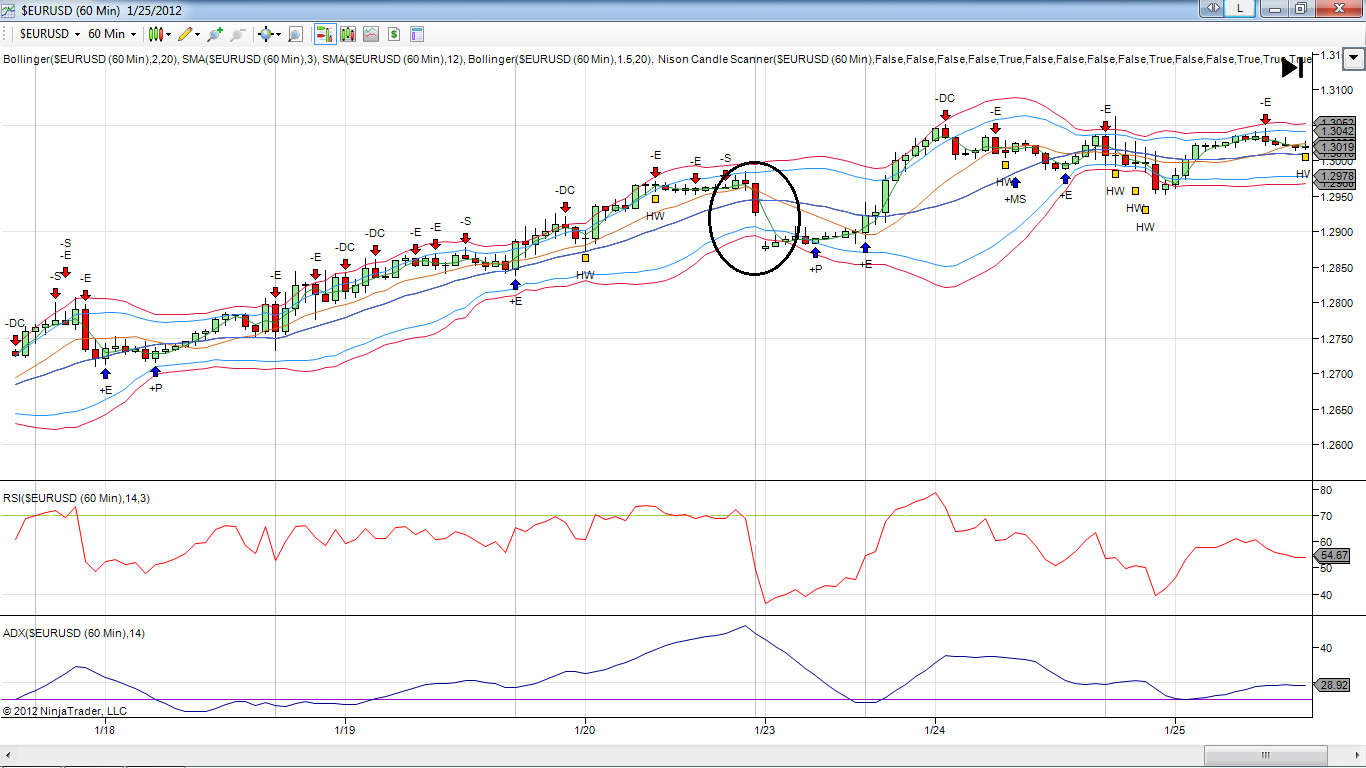Click the 1/24 date label on the time axis
1366x768 pixels.
coord(935,730)
